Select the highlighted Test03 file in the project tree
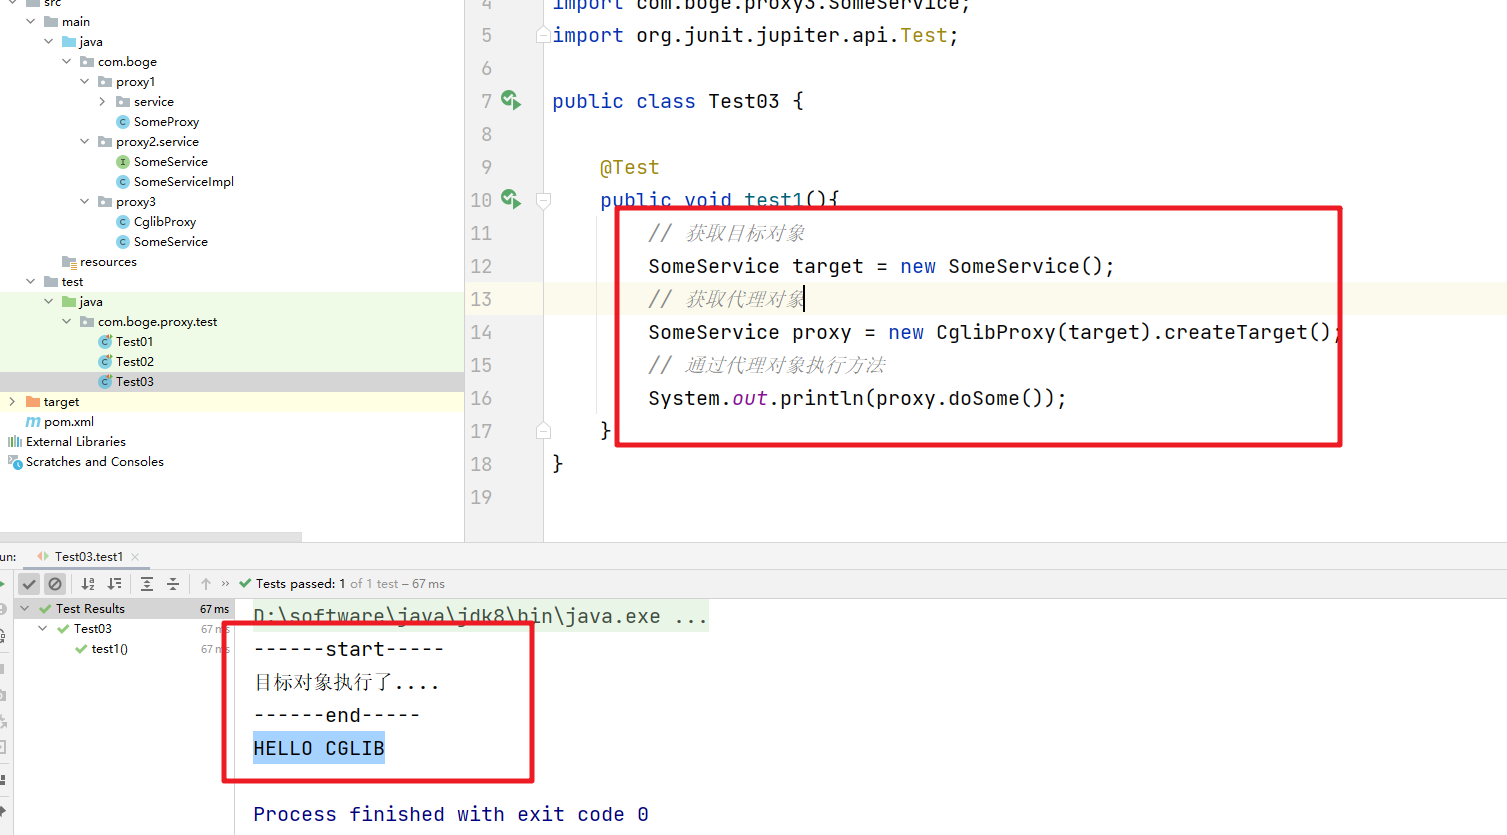 135,381
